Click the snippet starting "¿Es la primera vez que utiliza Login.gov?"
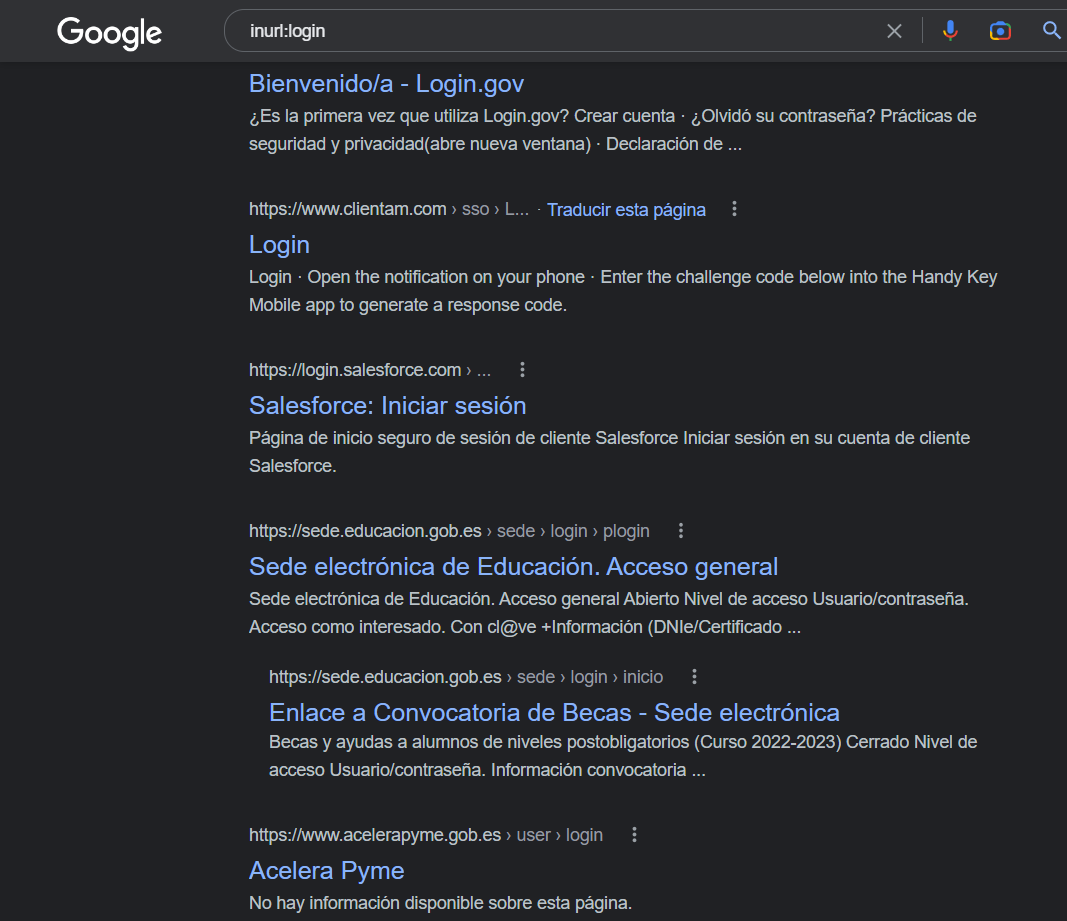Image resolution: width=1067 pixels, height=921 pixels. tap(612, 130)
